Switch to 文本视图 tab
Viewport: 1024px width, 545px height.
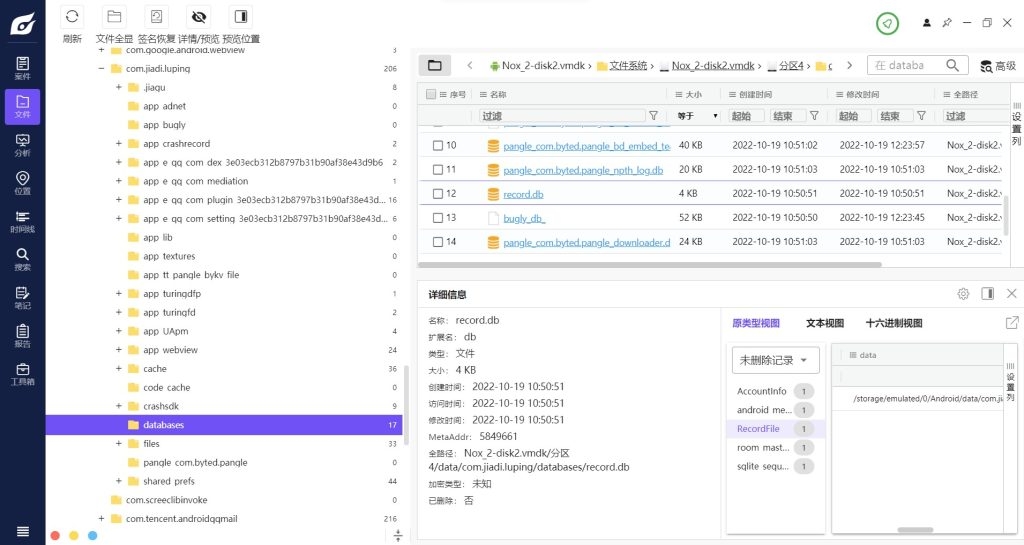[825, 323]
